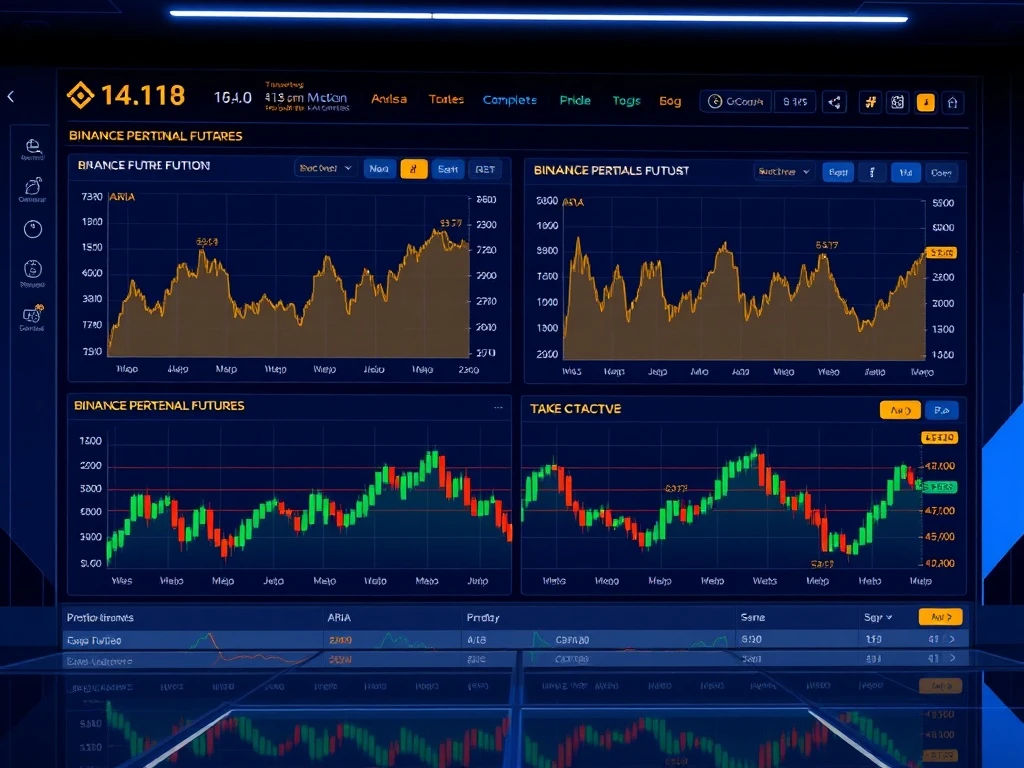Open the second sidebar leaf-shaped icon

33,186
